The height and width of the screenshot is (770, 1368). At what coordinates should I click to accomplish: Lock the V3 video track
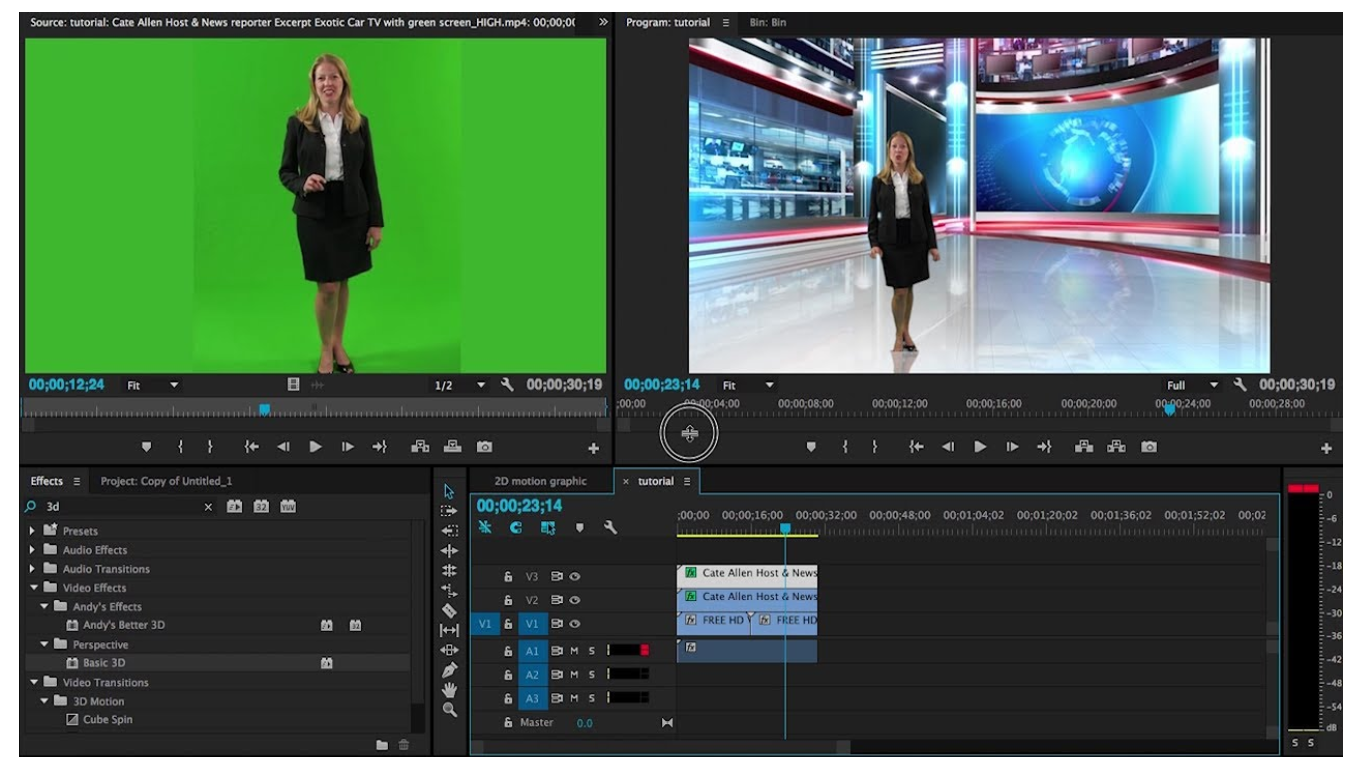coord(509,577)
